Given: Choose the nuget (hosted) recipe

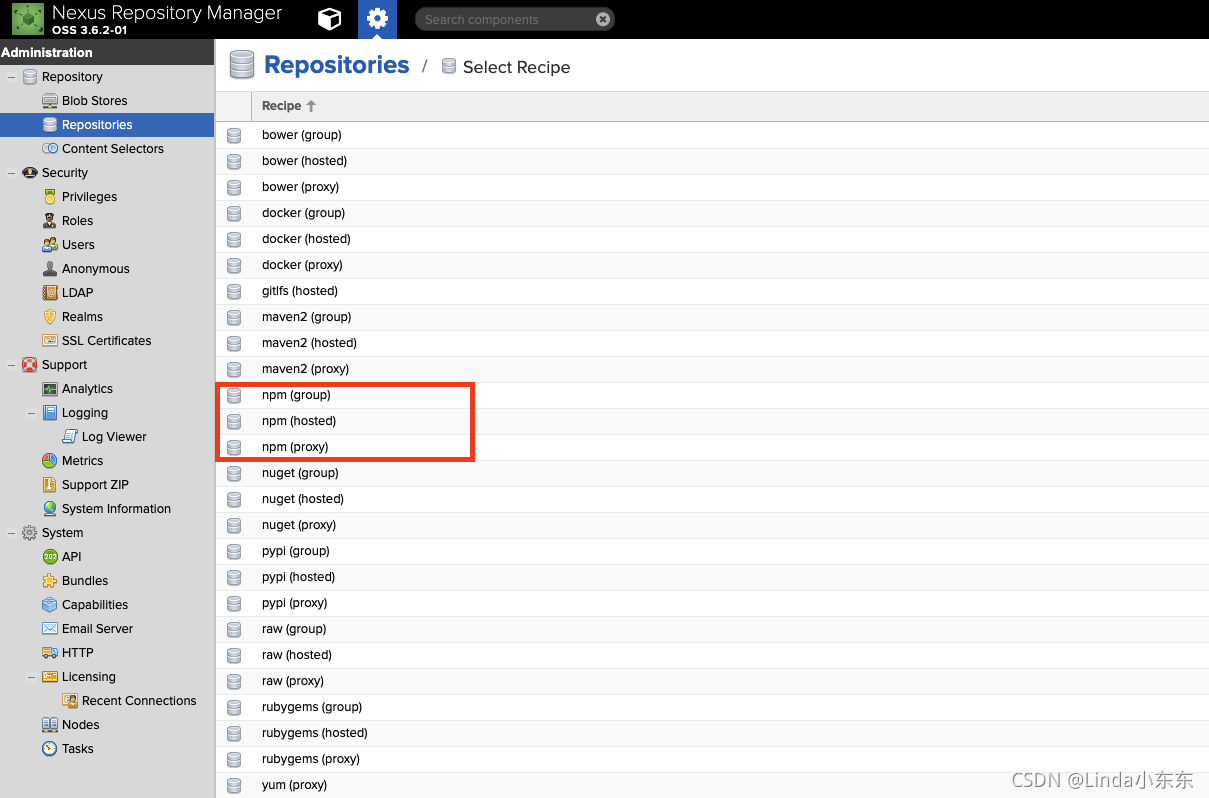Looking at the screenshot, I should 712,499.
